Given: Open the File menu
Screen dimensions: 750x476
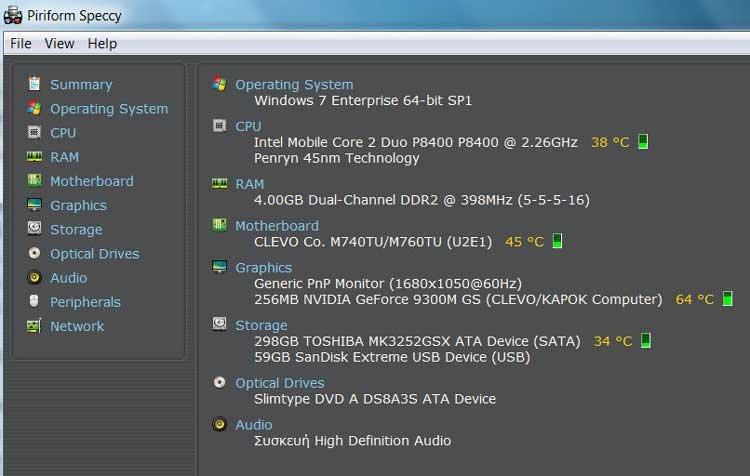Looking at the screenshot, I should pos(21,43).
